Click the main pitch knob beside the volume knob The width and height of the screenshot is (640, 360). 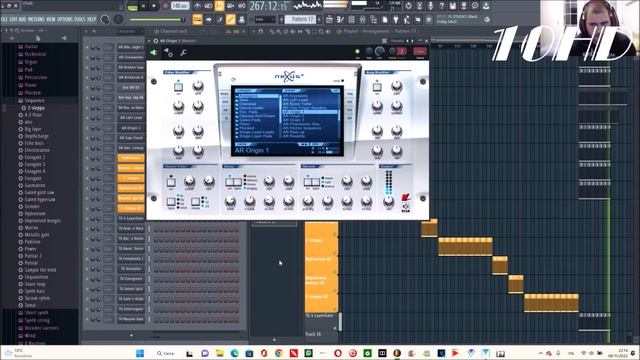[118, 19]
